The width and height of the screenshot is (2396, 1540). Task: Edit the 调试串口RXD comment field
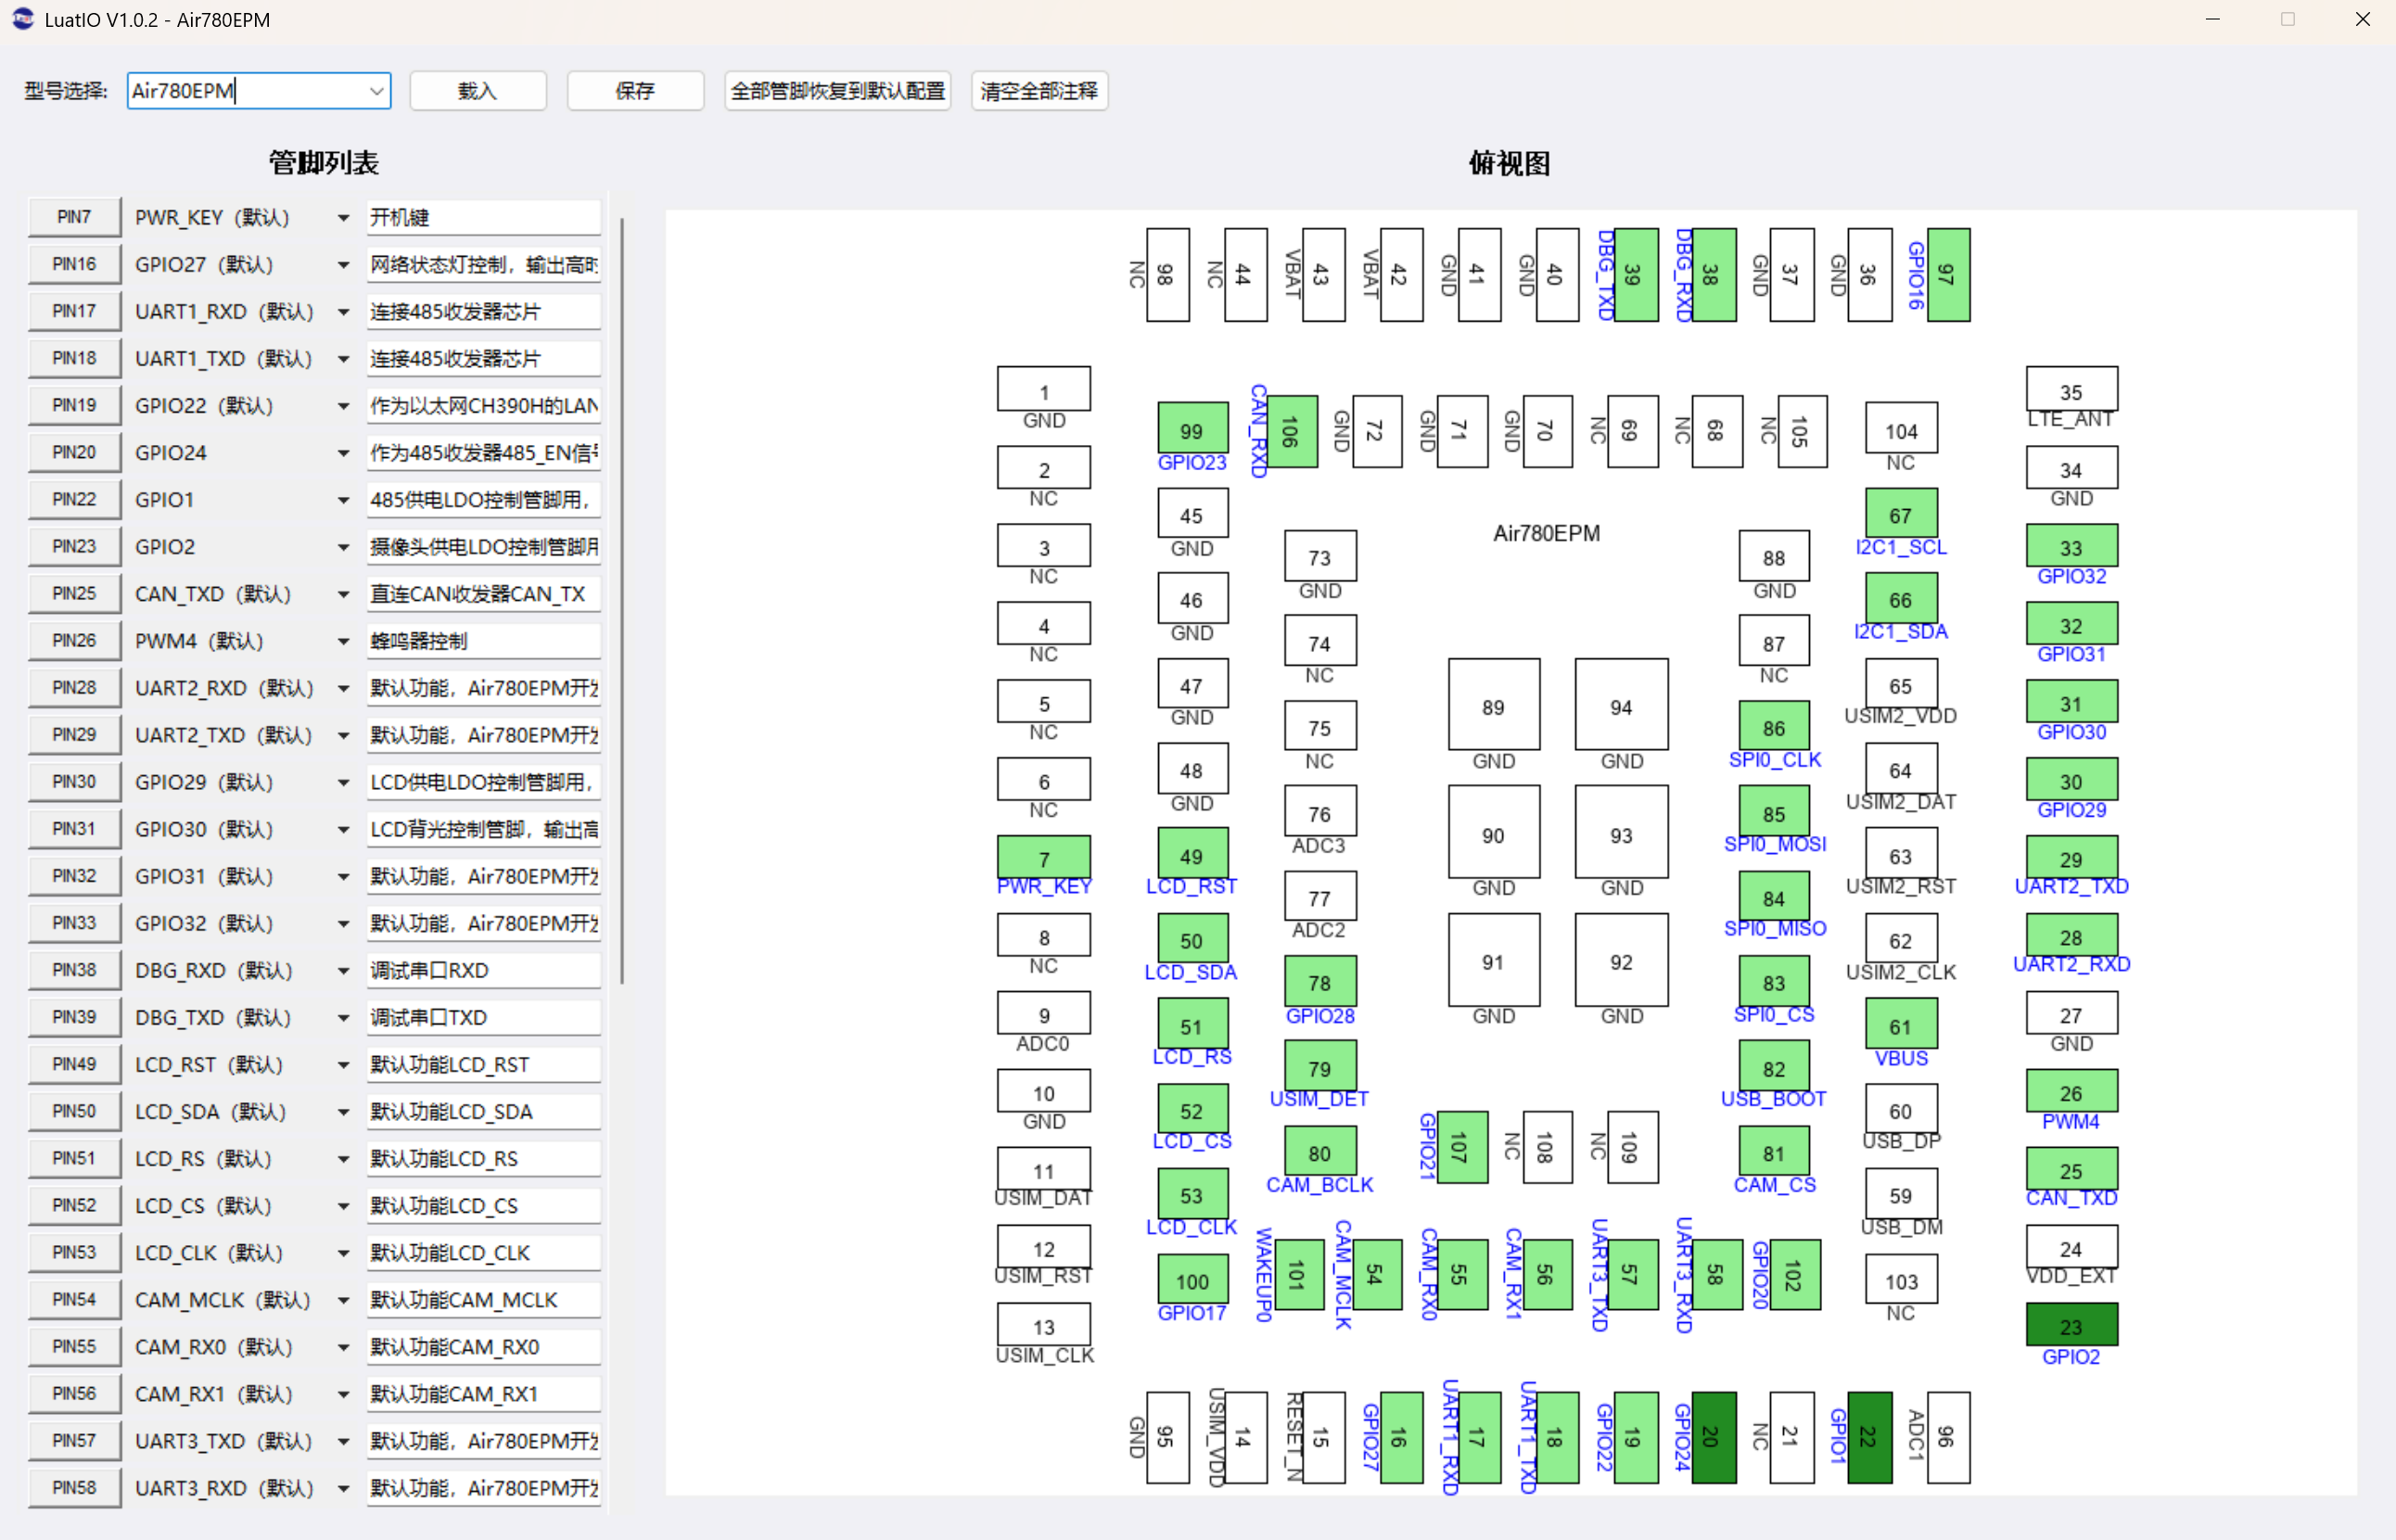pyautogui.click(x=484, y=970)
